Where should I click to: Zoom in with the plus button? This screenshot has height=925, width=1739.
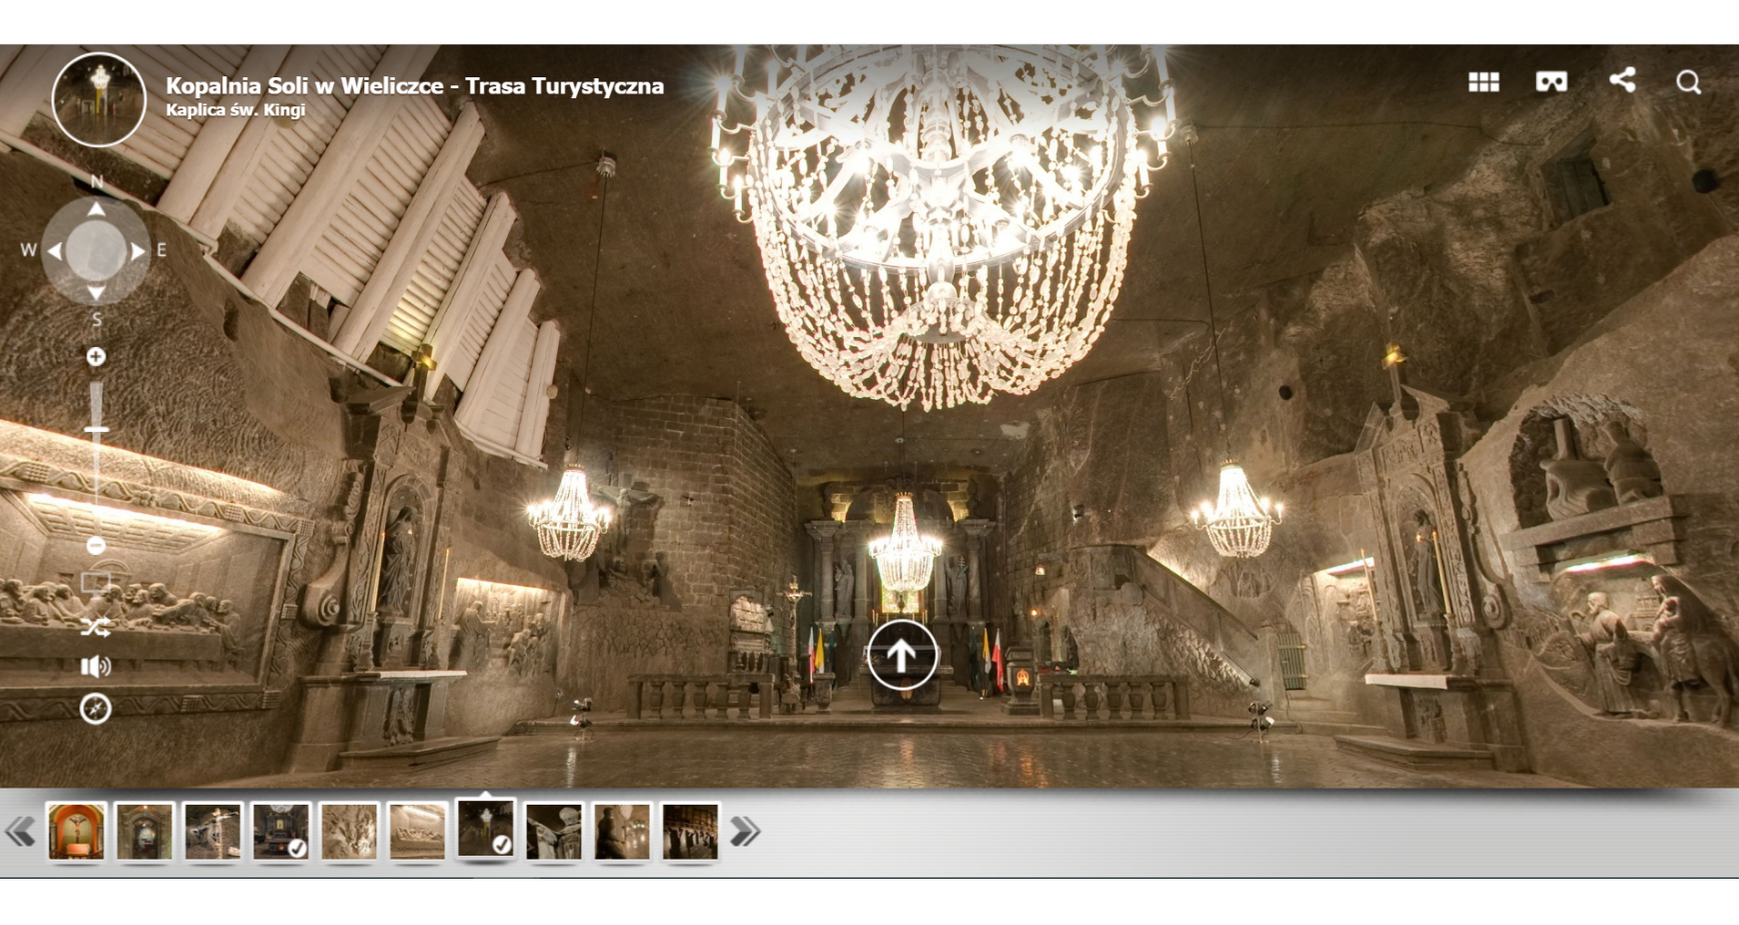pyautogui.click(x=96, y=357)
